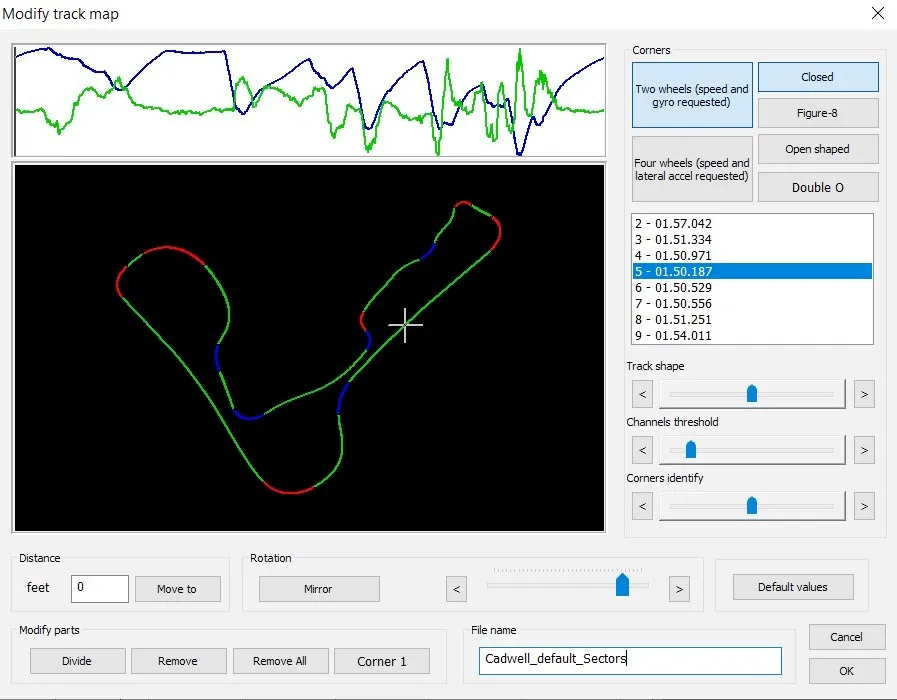Close the Modify track map dialog
897x700 pixels.
878,13
